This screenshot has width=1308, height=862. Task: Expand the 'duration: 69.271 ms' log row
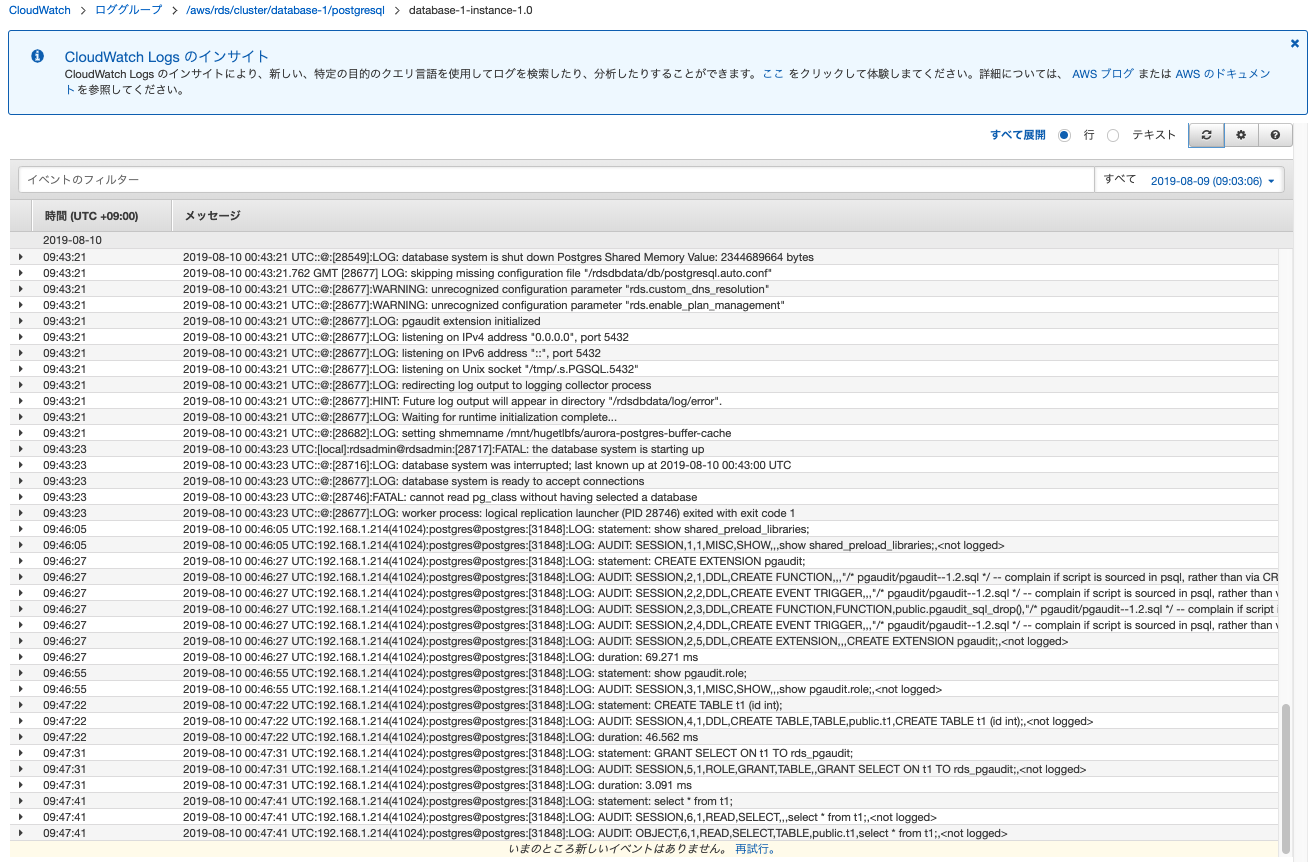[21, 657]
